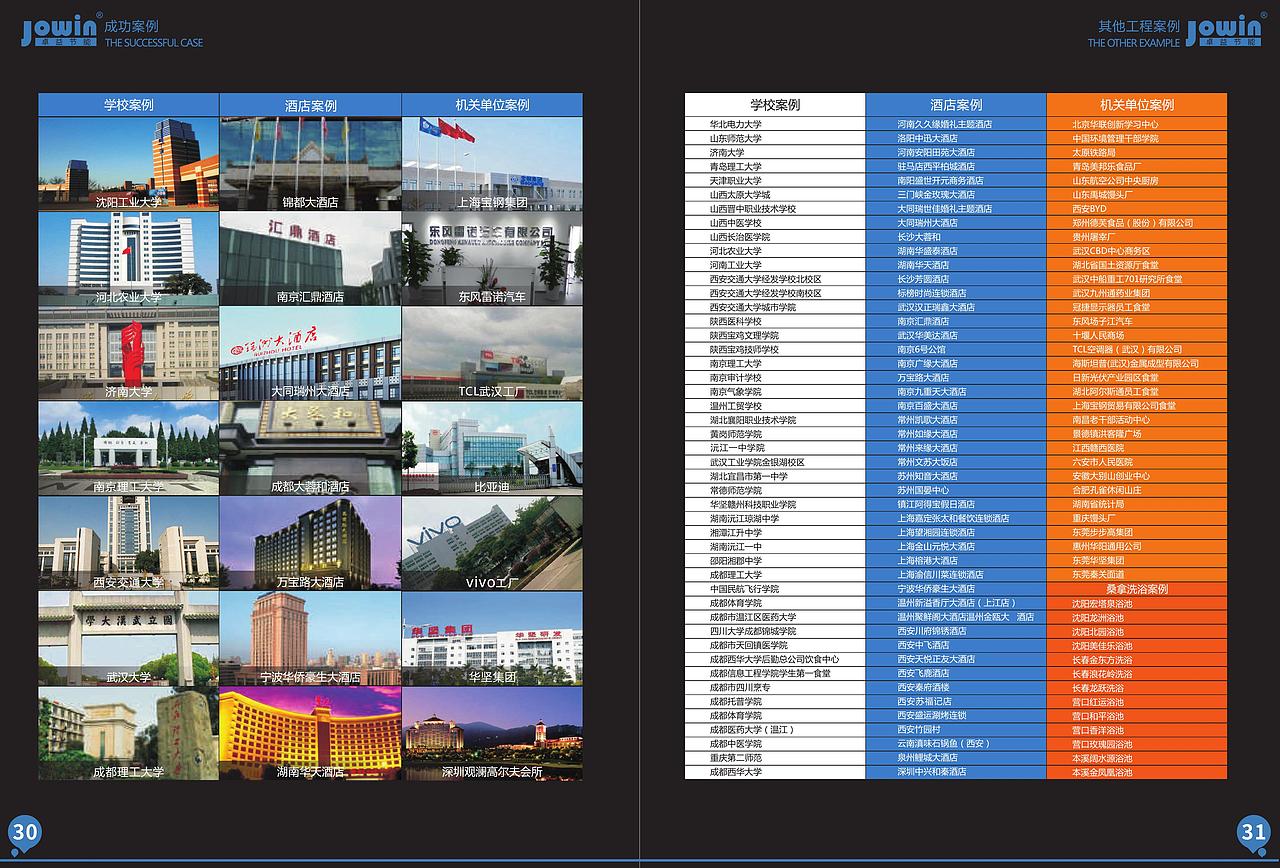The height and width of the screenshot is (868, 1280).
Task: Open the 成都理工大学 photo
Action: tap(128, 734)
